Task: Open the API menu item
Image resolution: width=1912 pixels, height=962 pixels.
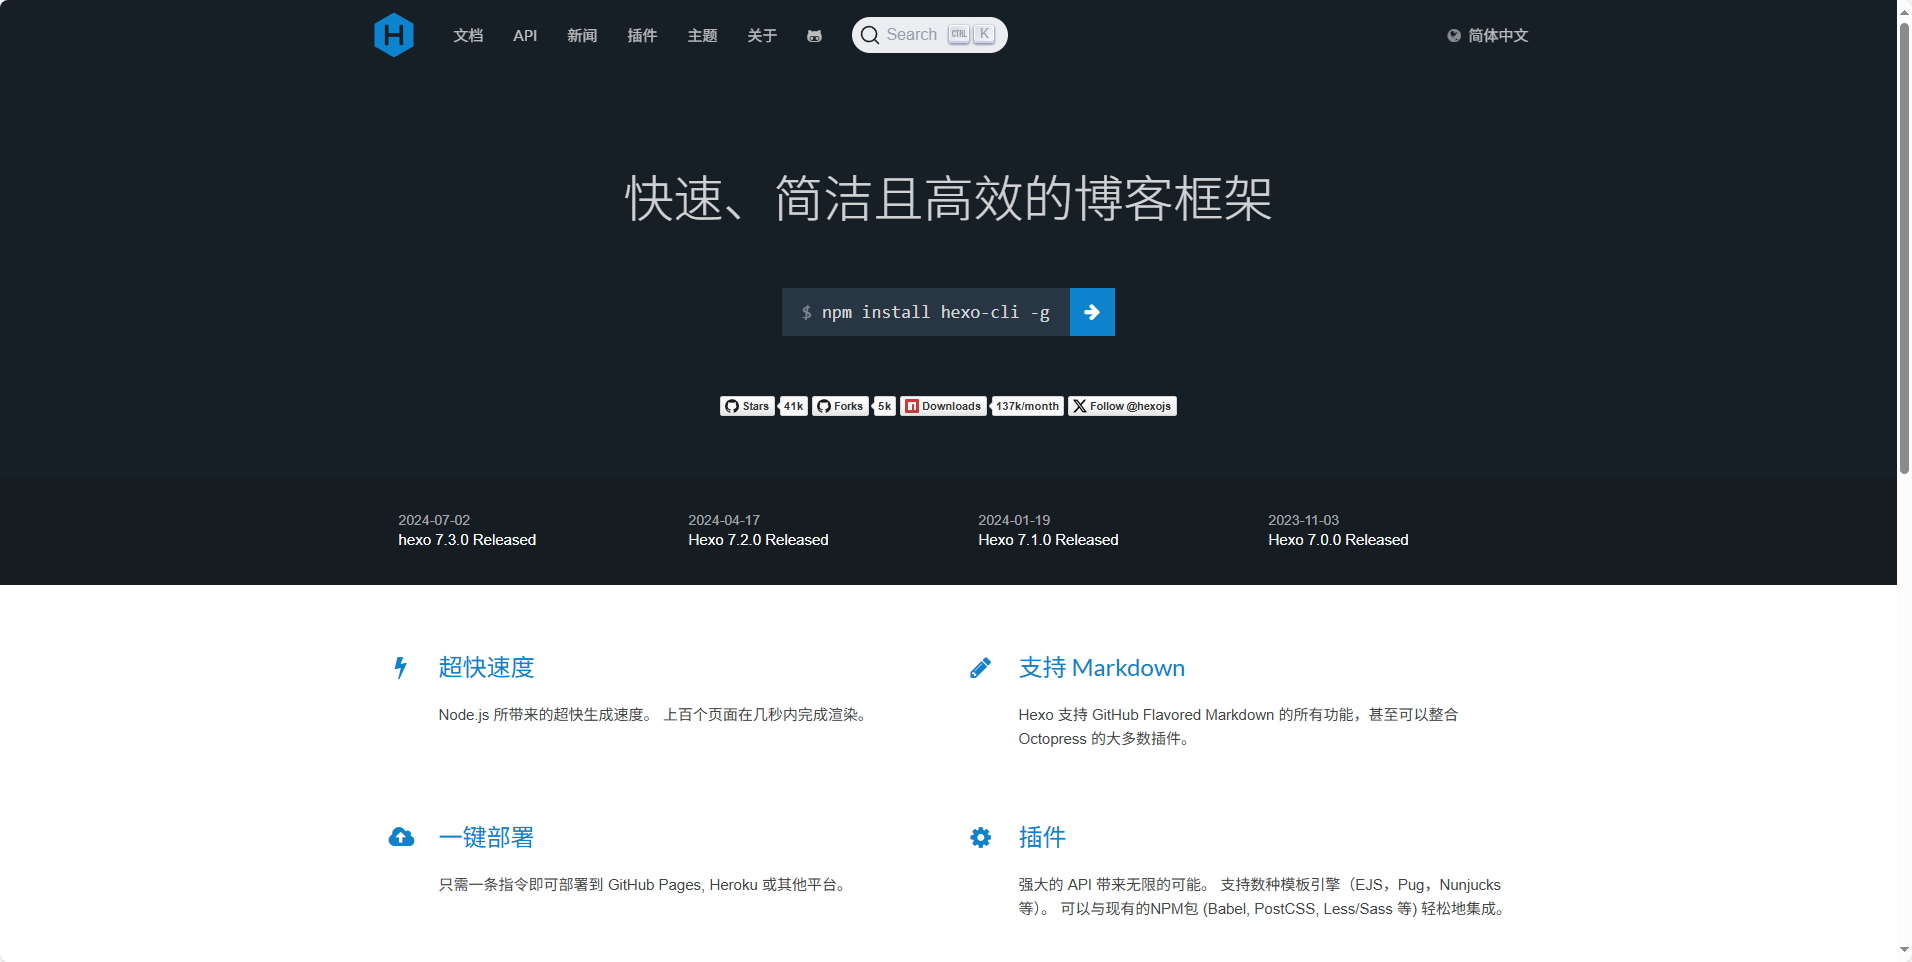Action: [525, 36]
